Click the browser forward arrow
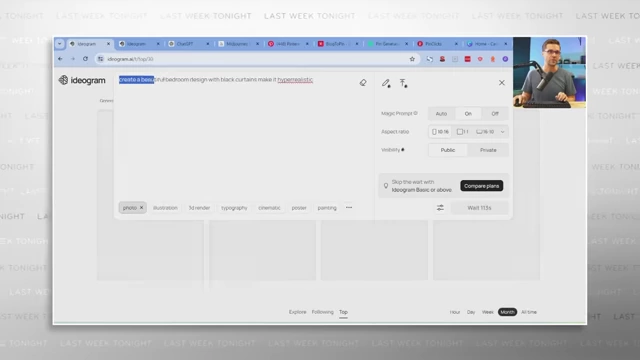 coord(73,59)
